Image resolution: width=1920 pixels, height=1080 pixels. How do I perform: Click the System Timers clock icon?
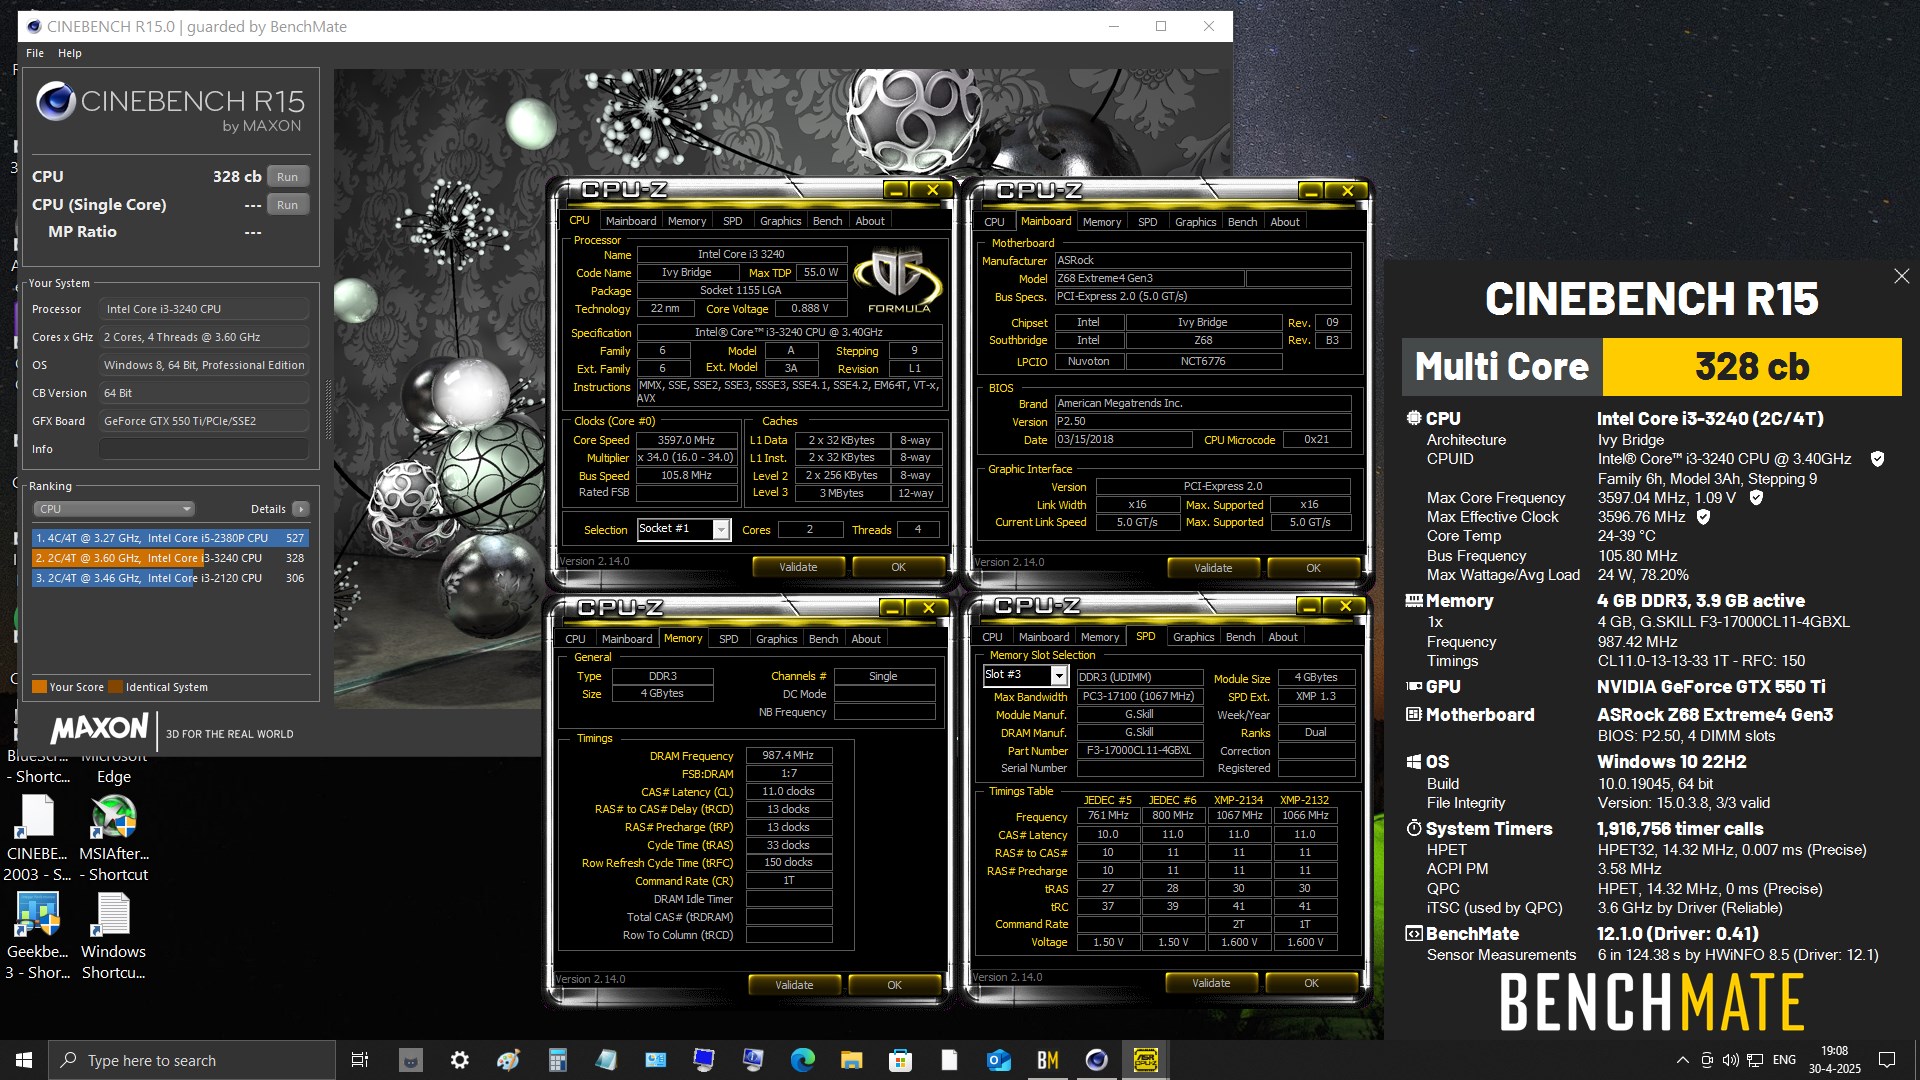tap(1413, 829)
